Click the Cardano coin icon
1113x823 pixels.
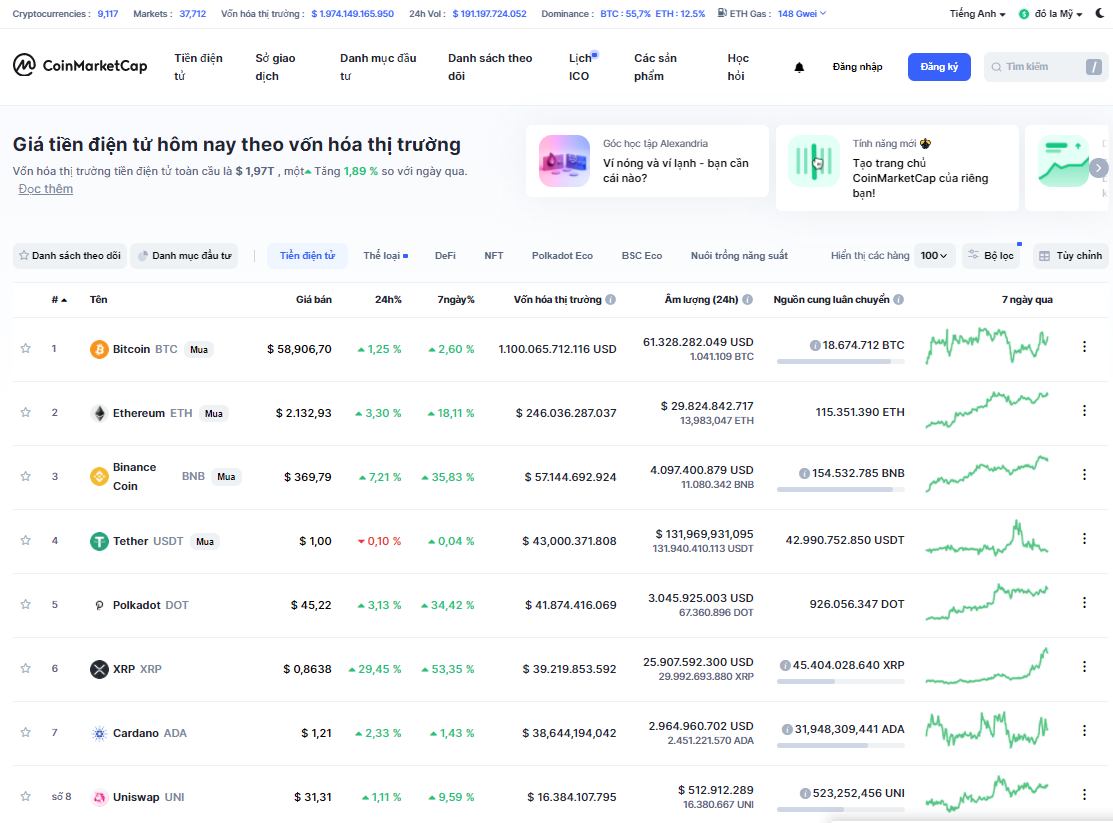[99, 733]
